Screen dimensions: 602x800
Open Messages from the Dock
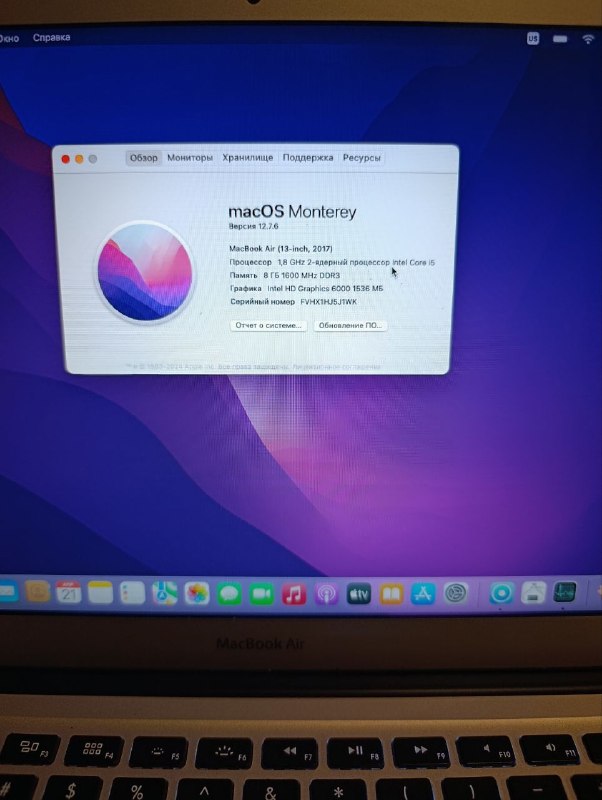tap(230, 594)
